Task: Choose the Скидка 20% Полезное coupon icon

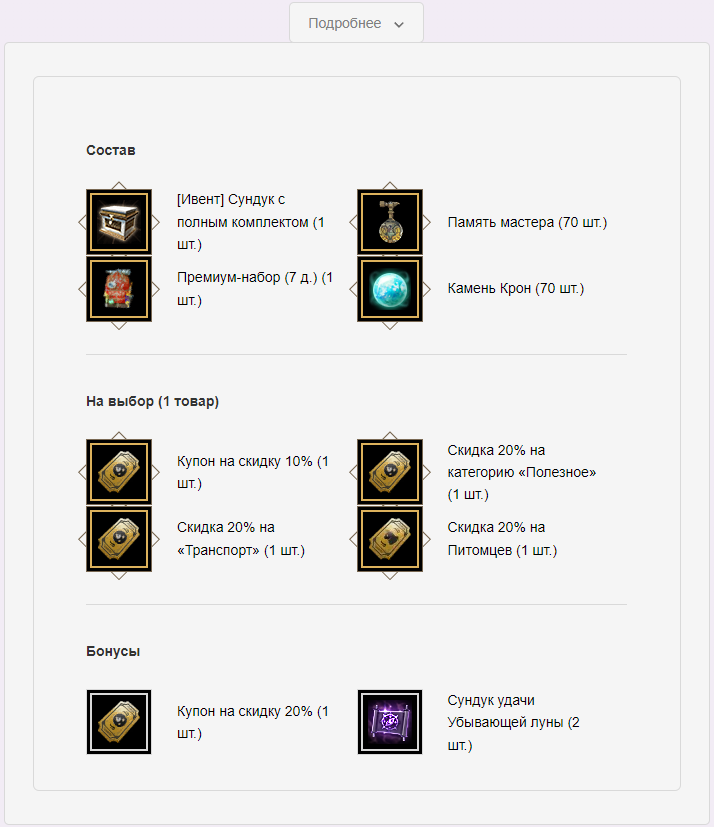Action: click(390, 472)
